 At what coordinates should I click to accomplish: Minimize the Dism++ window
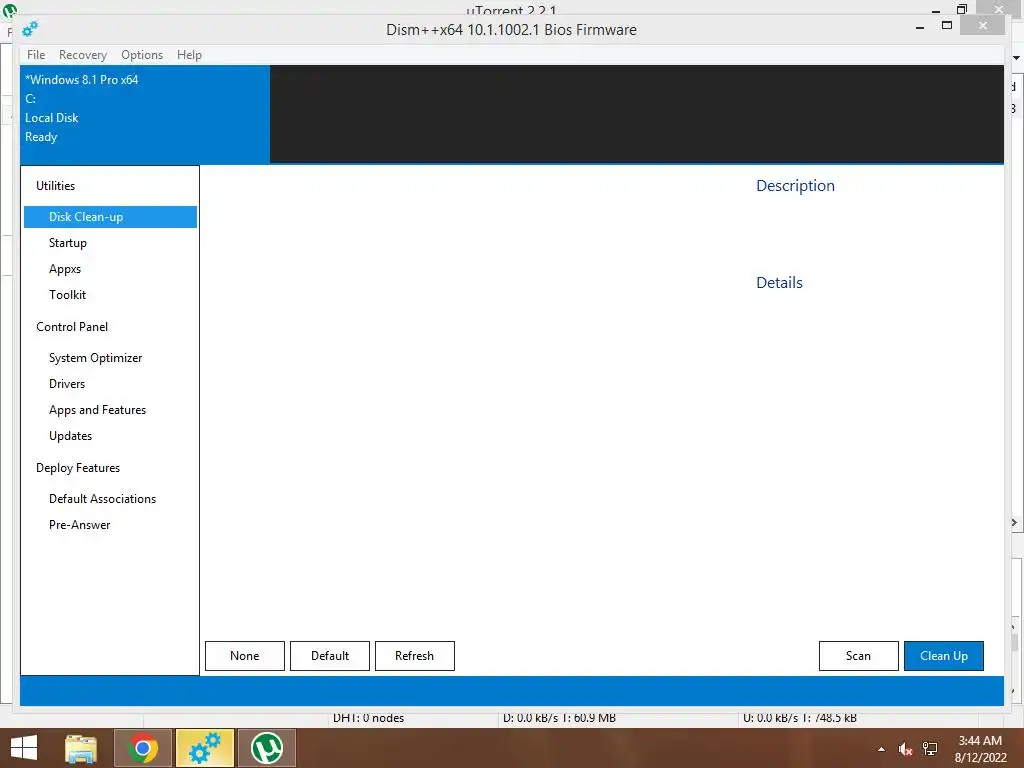(920, 27)
